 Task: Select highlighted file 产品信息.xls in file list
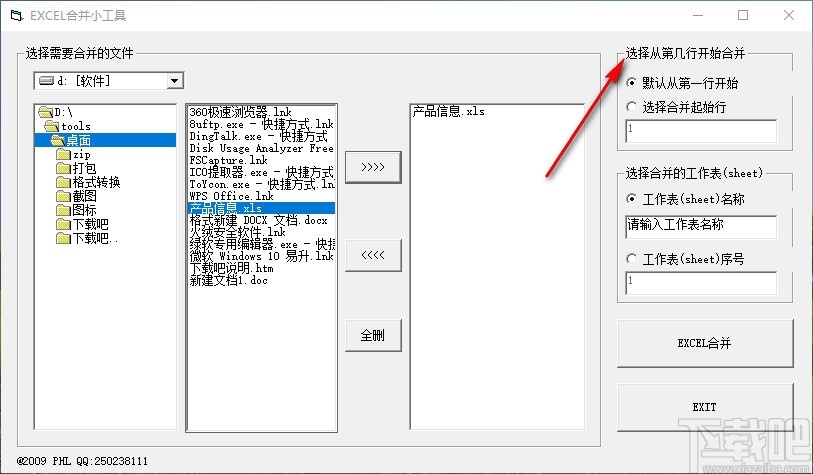pos(261,208)
